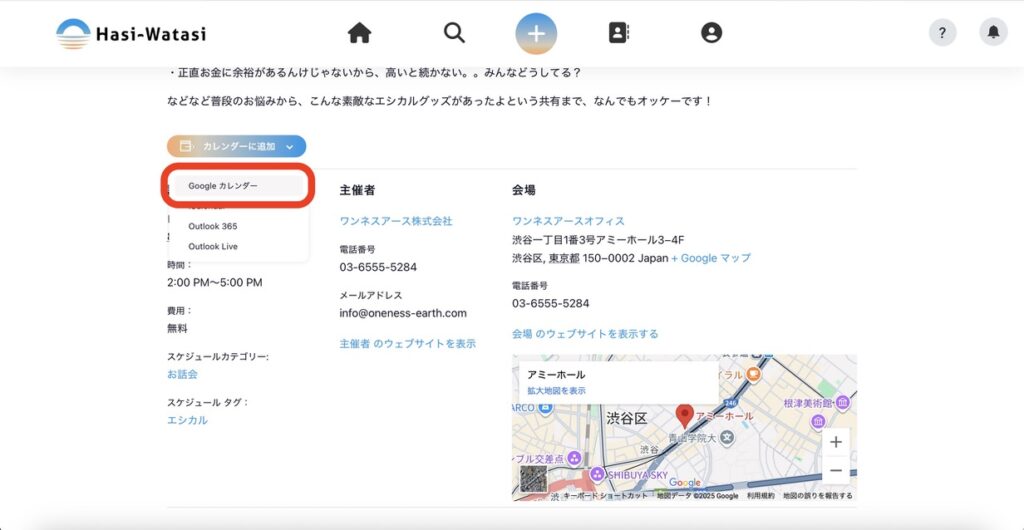Image resolution: width=1024 pixels, height=530 pixels.
Task: Open the notifications bell icon
Action: [993, 33]
